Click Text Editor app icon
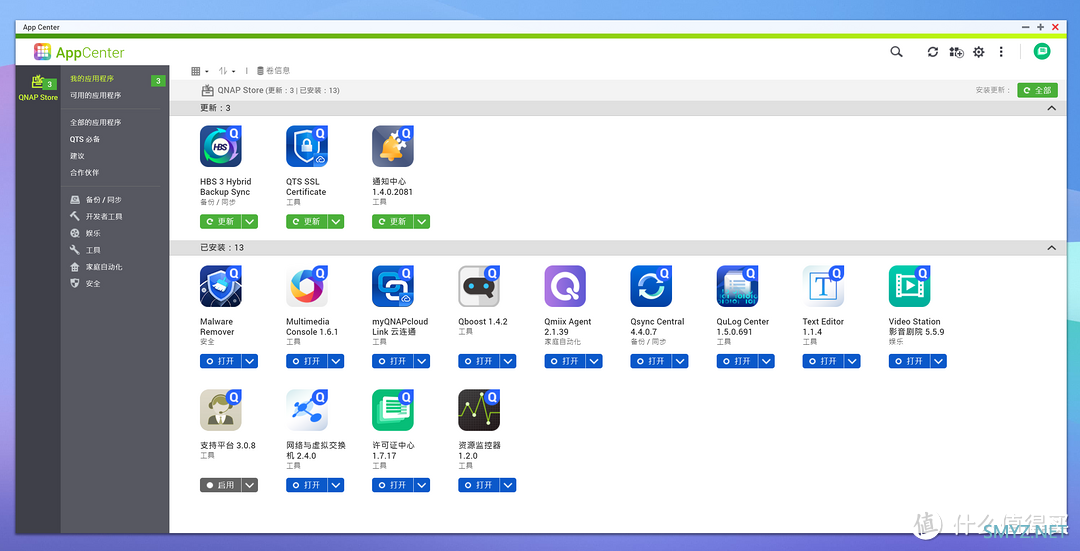1080x551 pixels. click(x=823, y=286)
